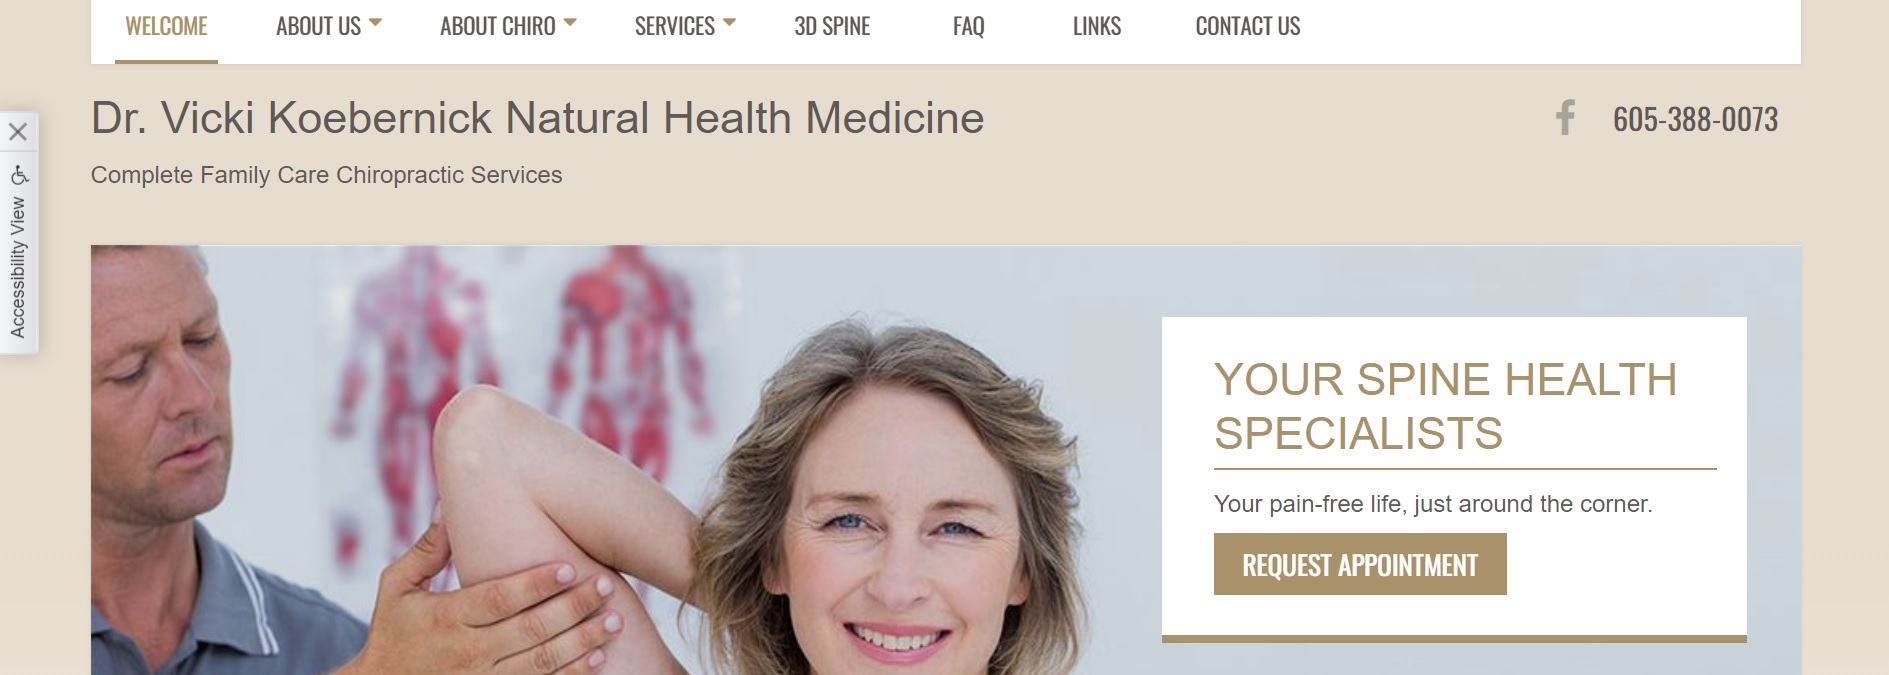Close the Accessibility View sidebar tab

(18, 132)
